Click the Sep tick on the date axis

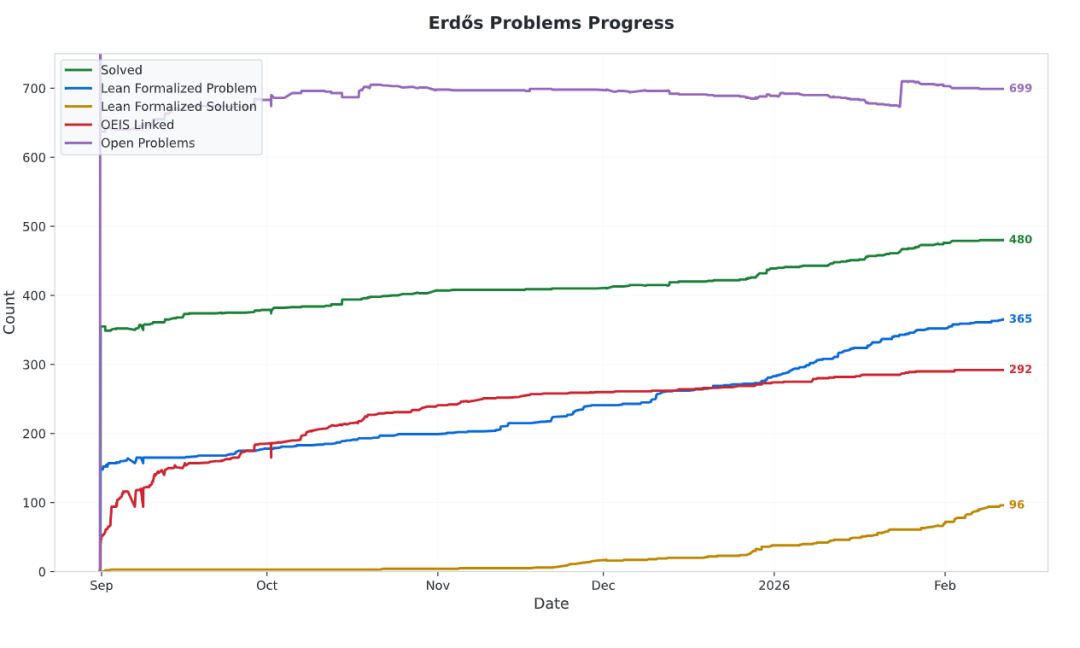pos(100,586)
